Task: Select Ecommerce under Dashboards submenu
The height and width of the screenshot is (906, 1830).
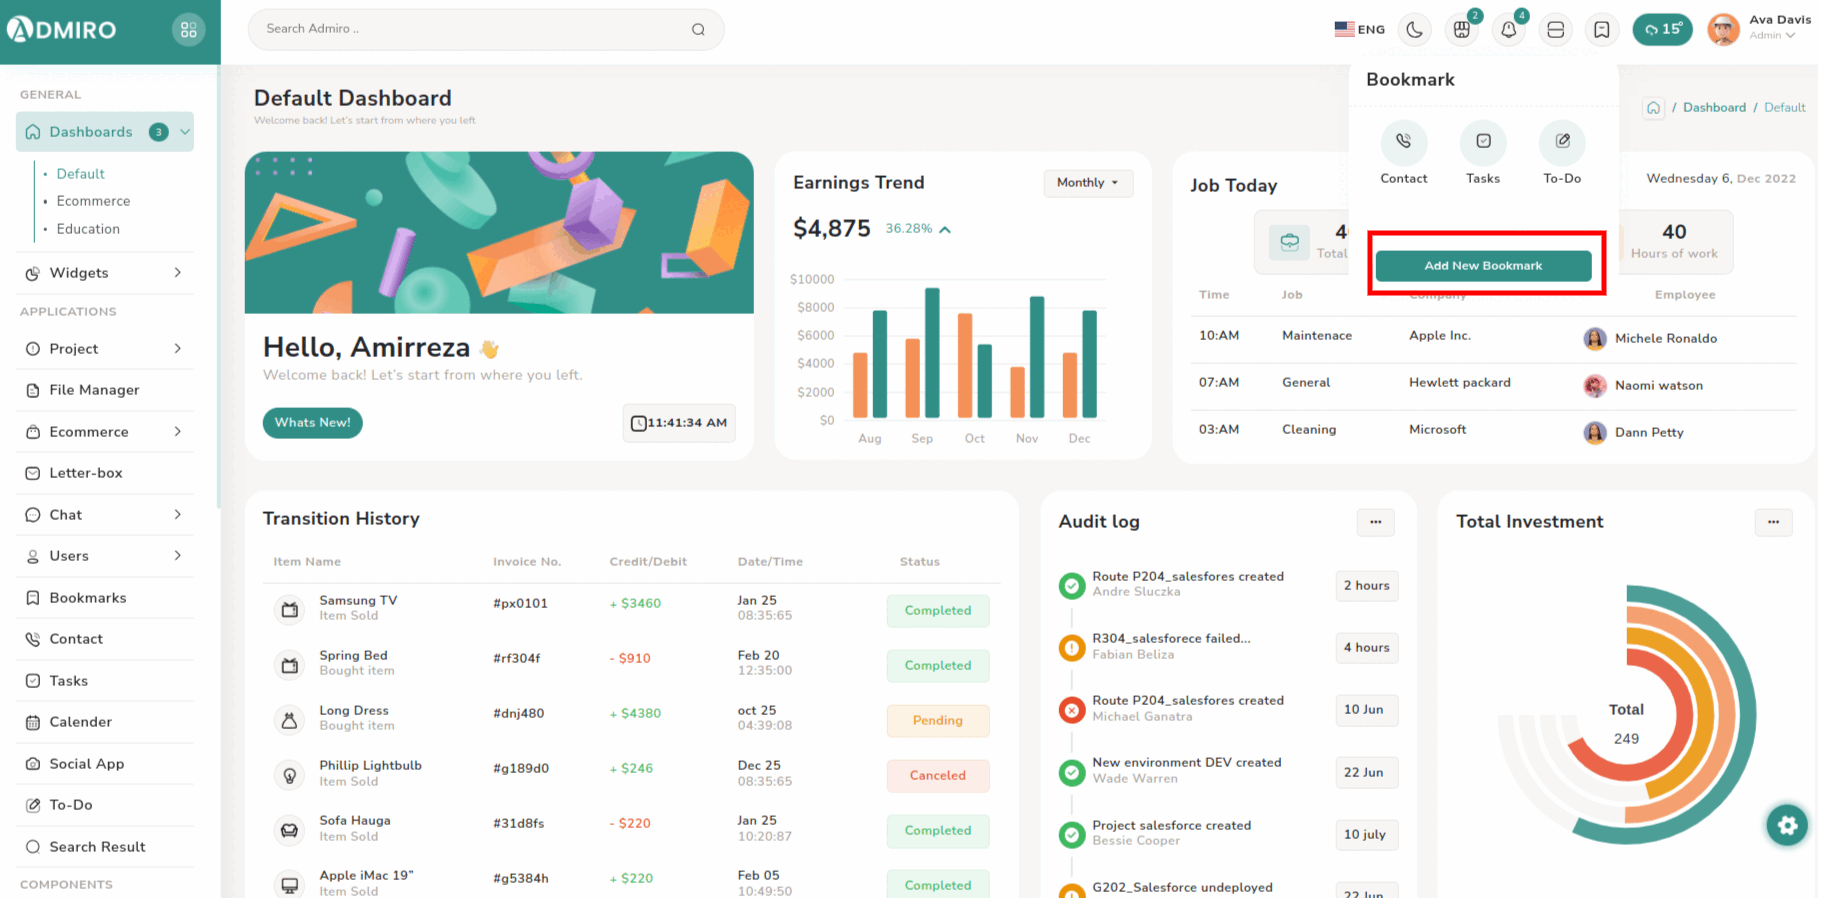Action: click(93, 201)
